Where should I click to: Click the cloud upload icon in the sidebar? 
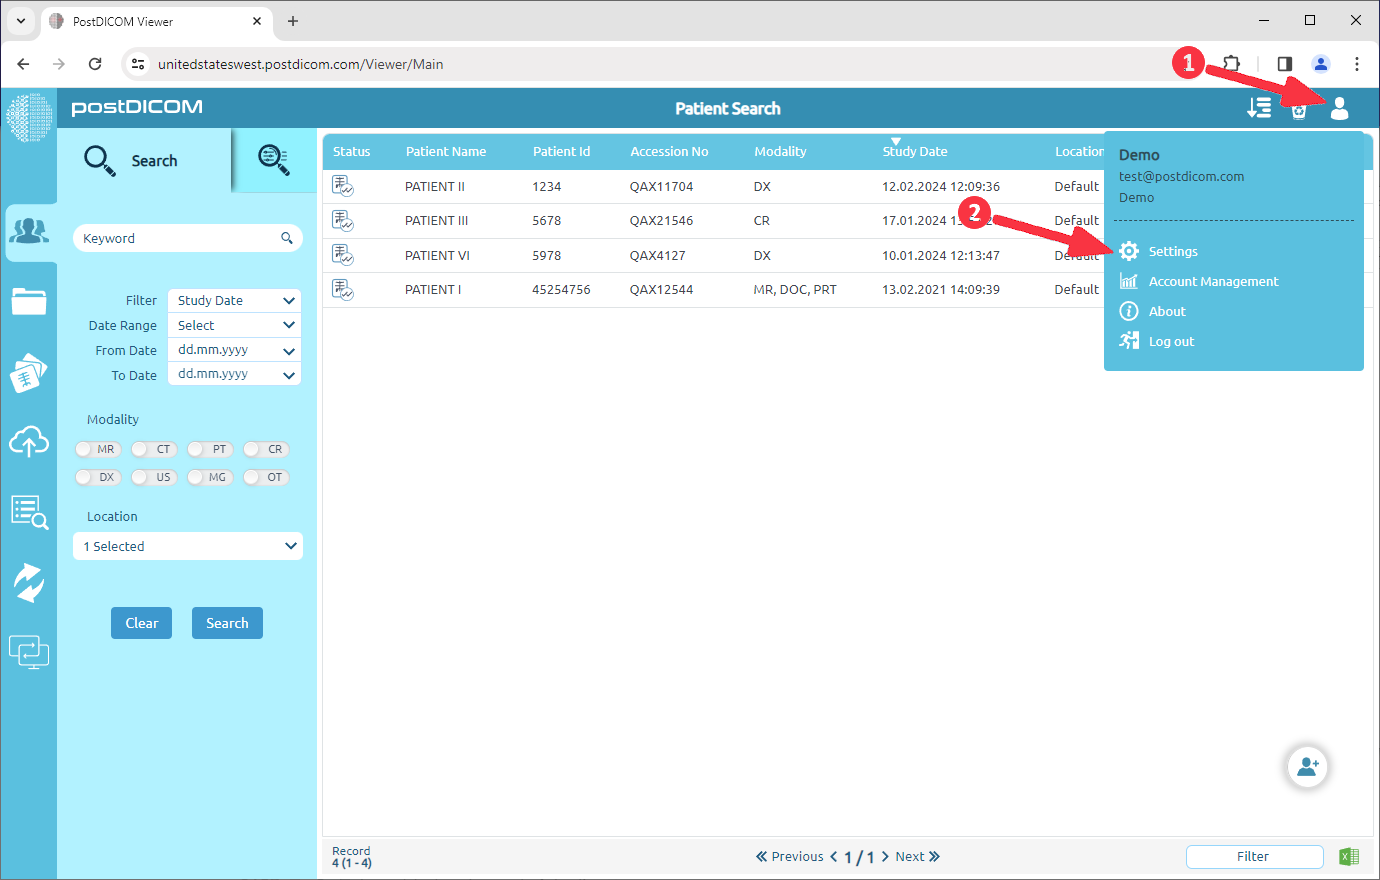(x=30, y=442)
